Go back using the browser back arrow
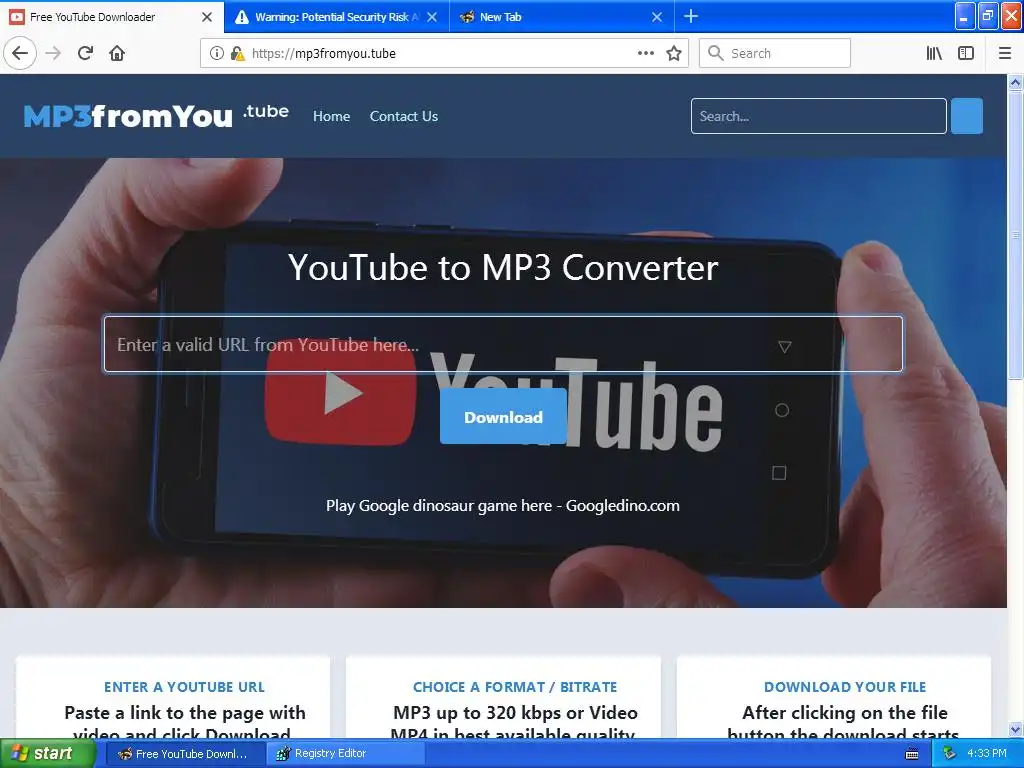The image size is (1024, 768). 20,53
